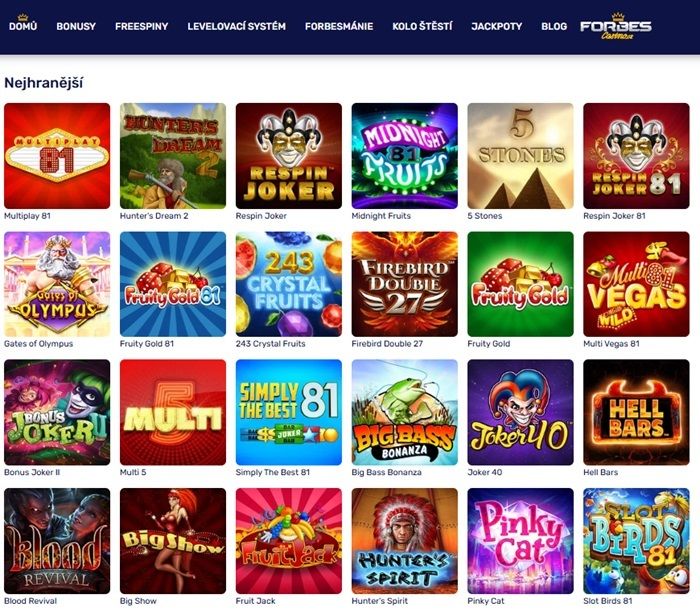Select the Big Bass Bonanza thumbnail
Image resolution: width=700 pixels, height=611 pixels.
click(x=404, y=412)
